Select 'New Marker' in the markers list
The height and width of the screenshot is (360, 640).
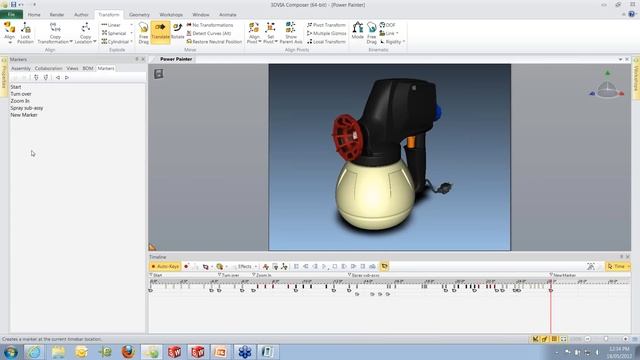point(24,115)
